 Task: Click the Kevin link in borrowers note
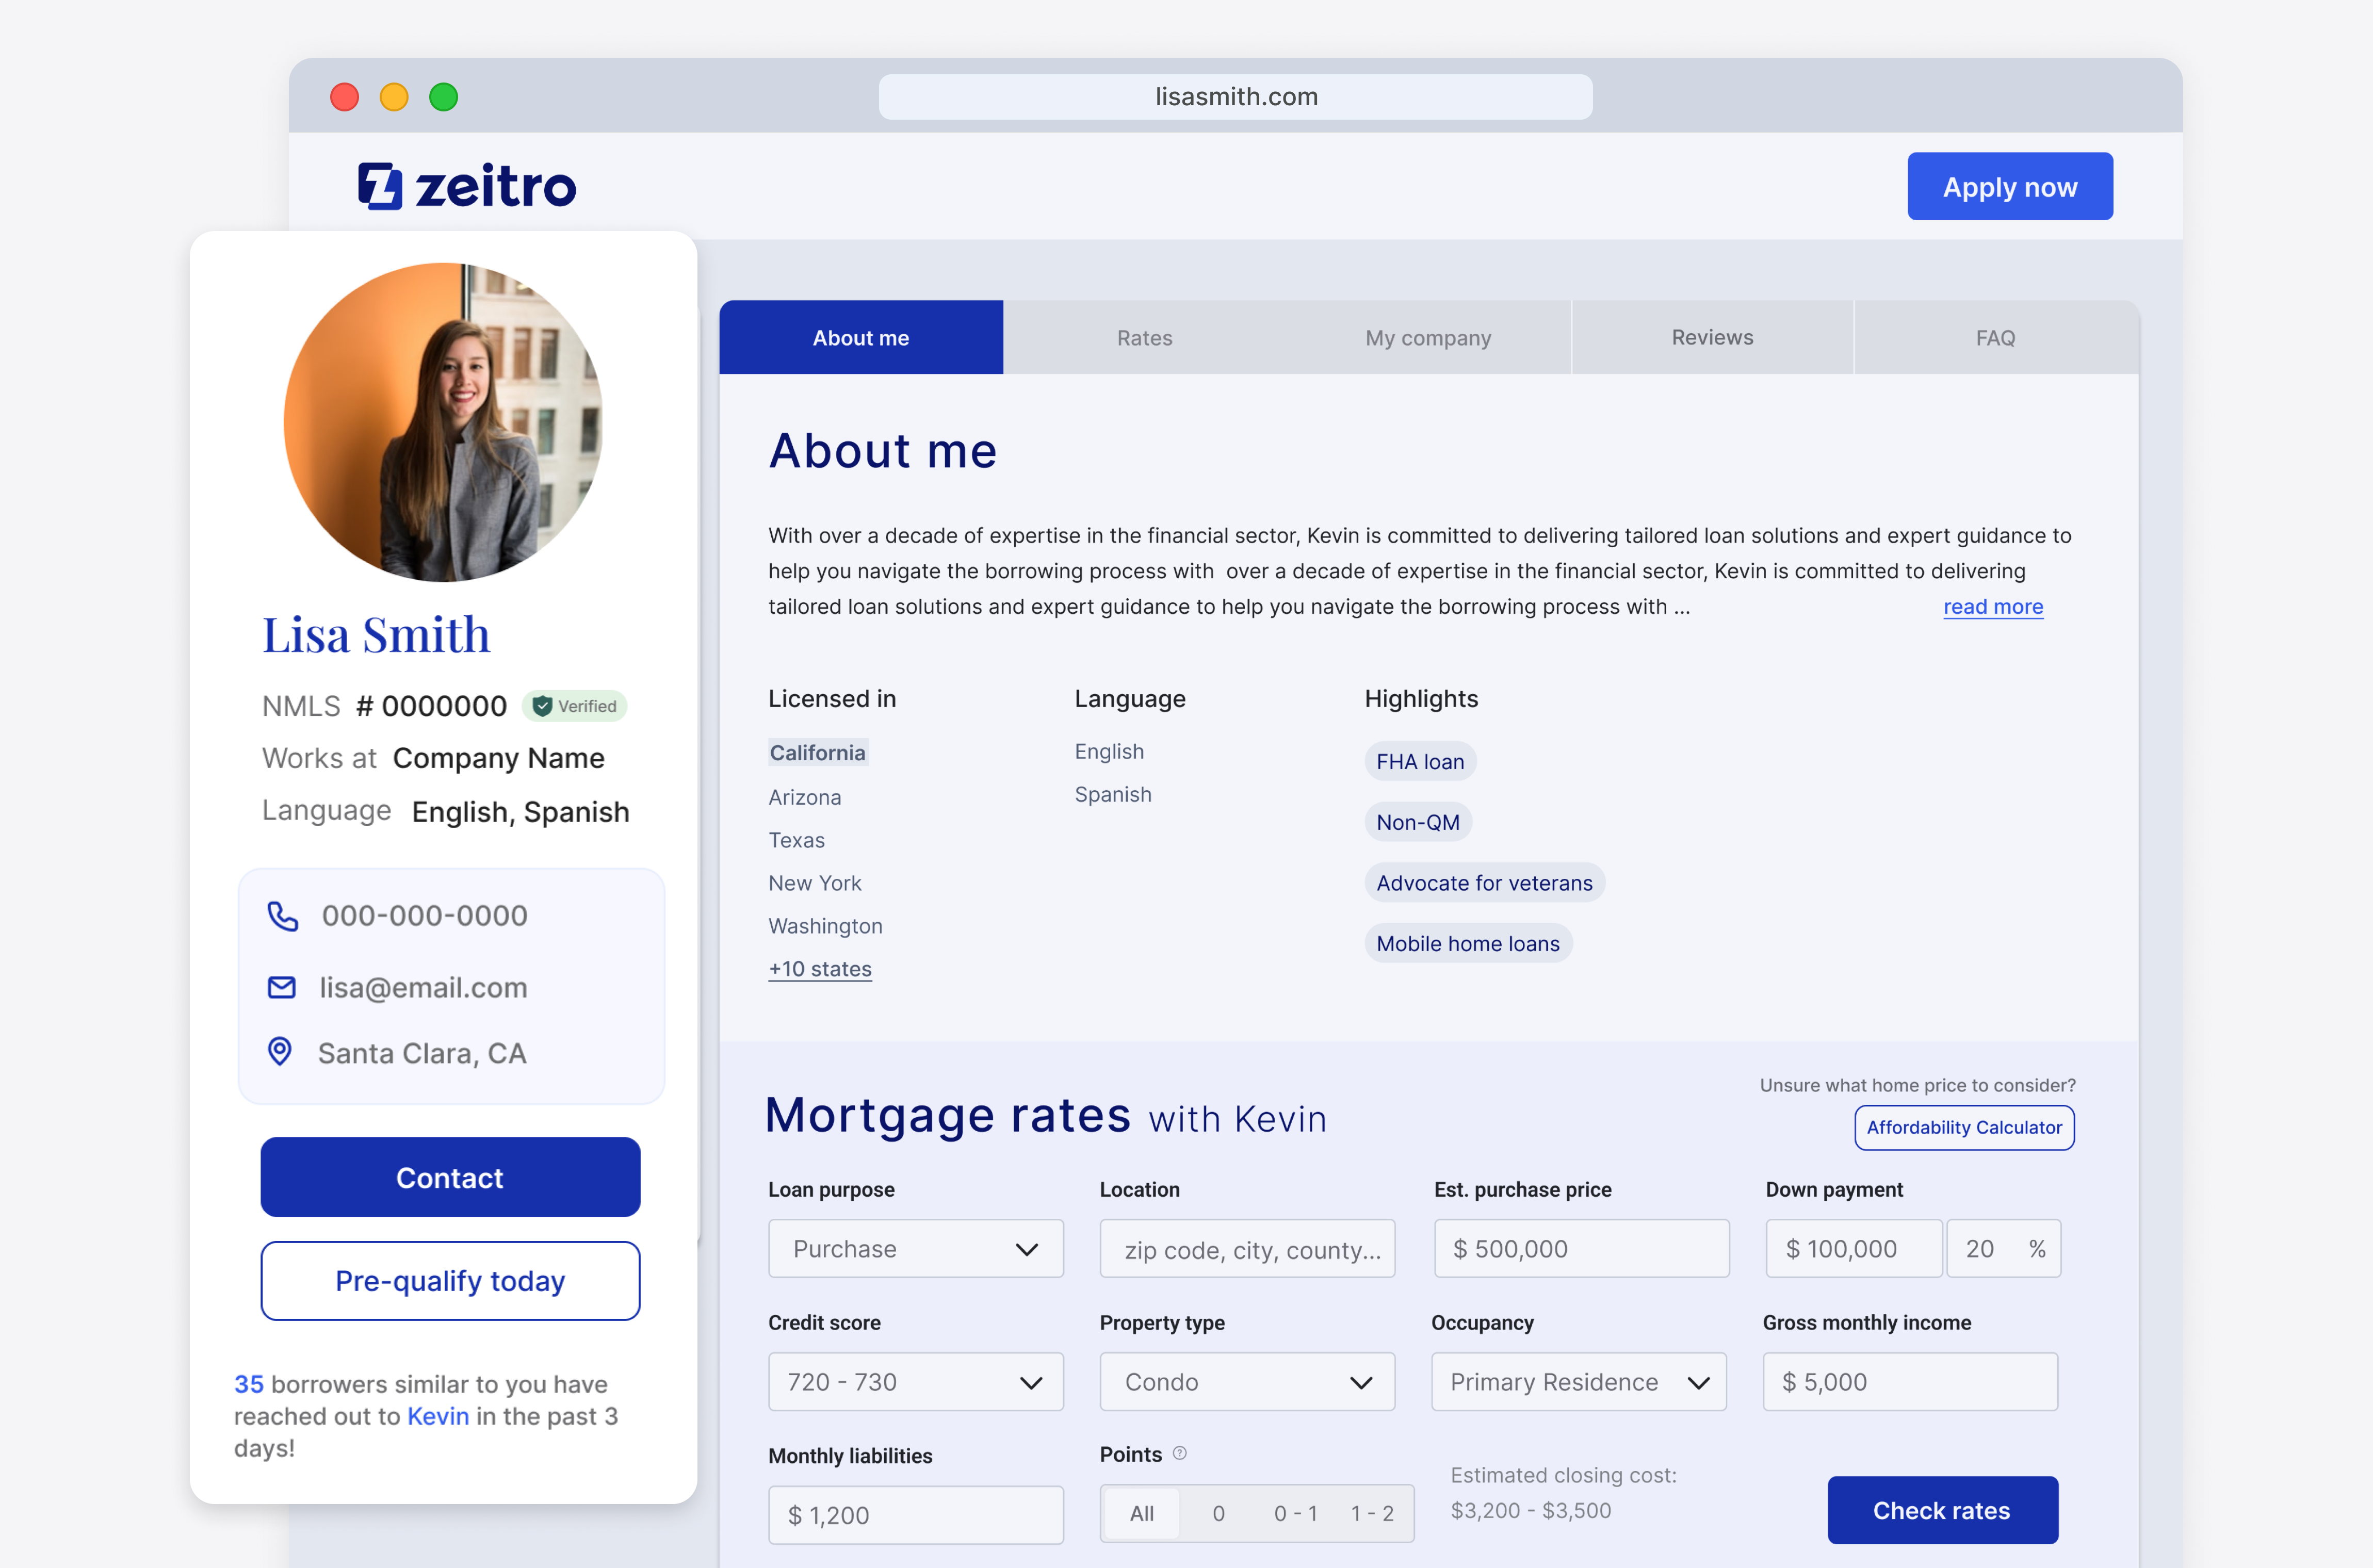438,1416
